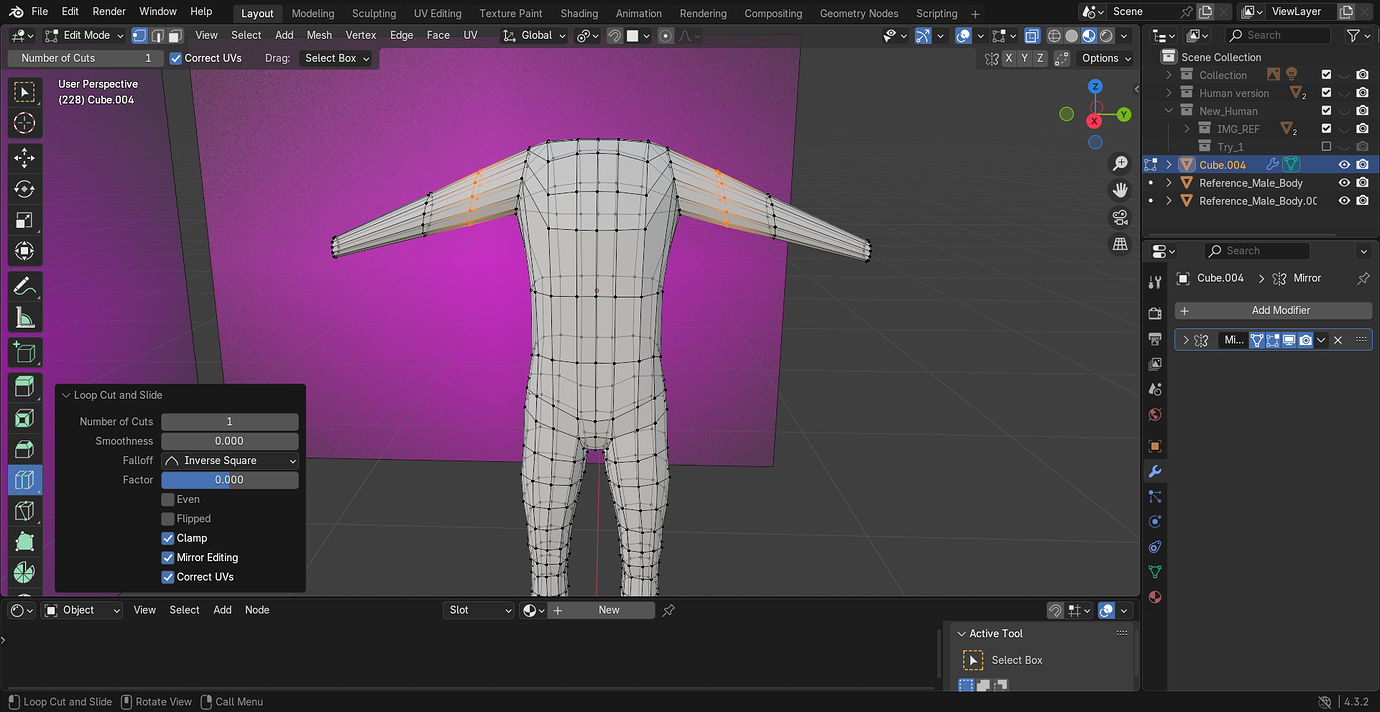Select the Extrude Region tool
The height and width of the screenshot is (712, 1380).
pos(24,386)
